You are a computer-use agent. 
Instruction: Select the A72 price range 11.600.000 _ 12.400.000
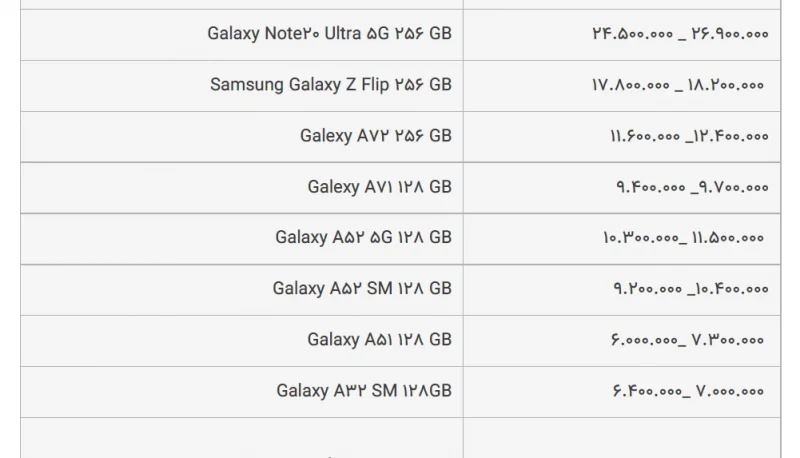(x=689, y=136)
